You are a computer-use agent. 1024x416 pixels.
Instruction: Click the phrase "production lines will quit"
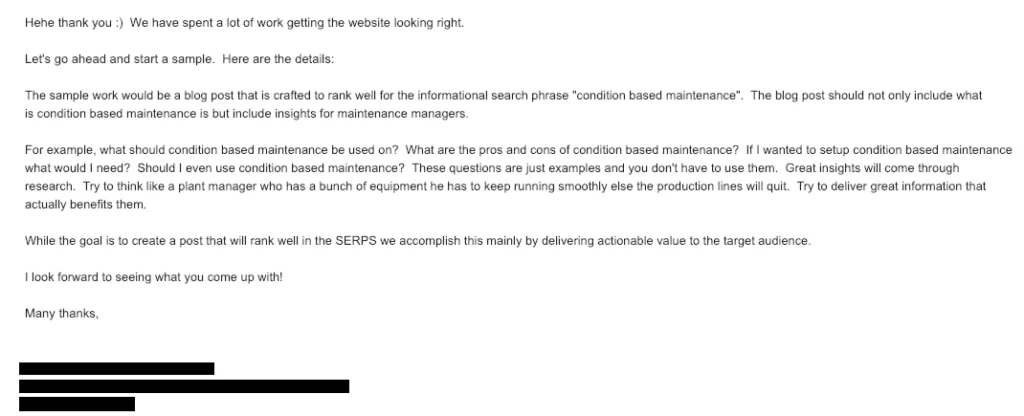coord(724,187)
